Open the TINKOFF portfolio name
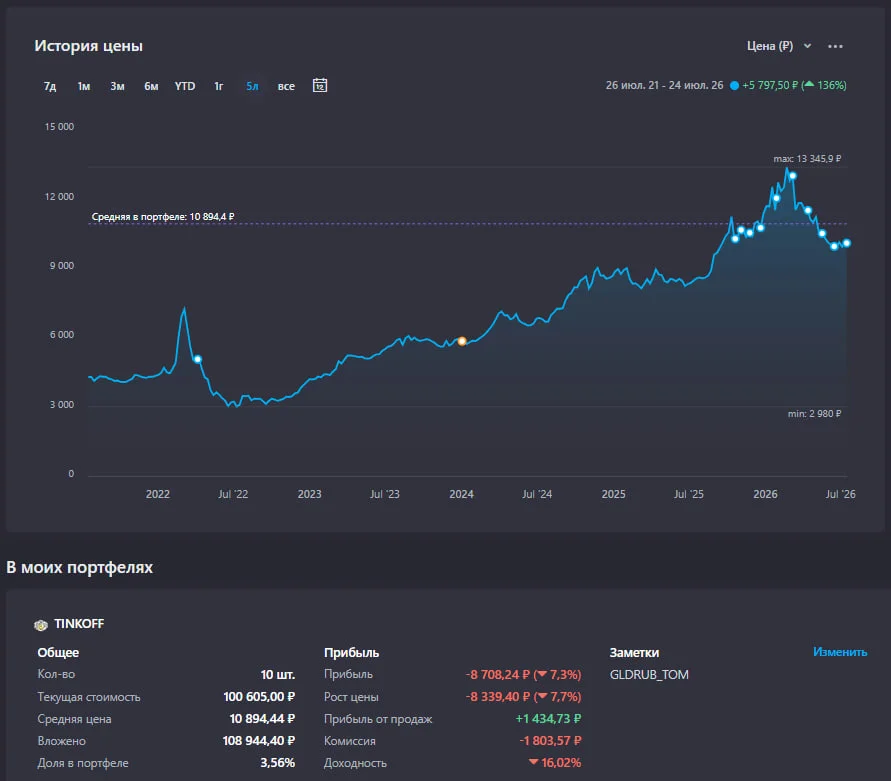891x781 pixels. coord(79,624)
